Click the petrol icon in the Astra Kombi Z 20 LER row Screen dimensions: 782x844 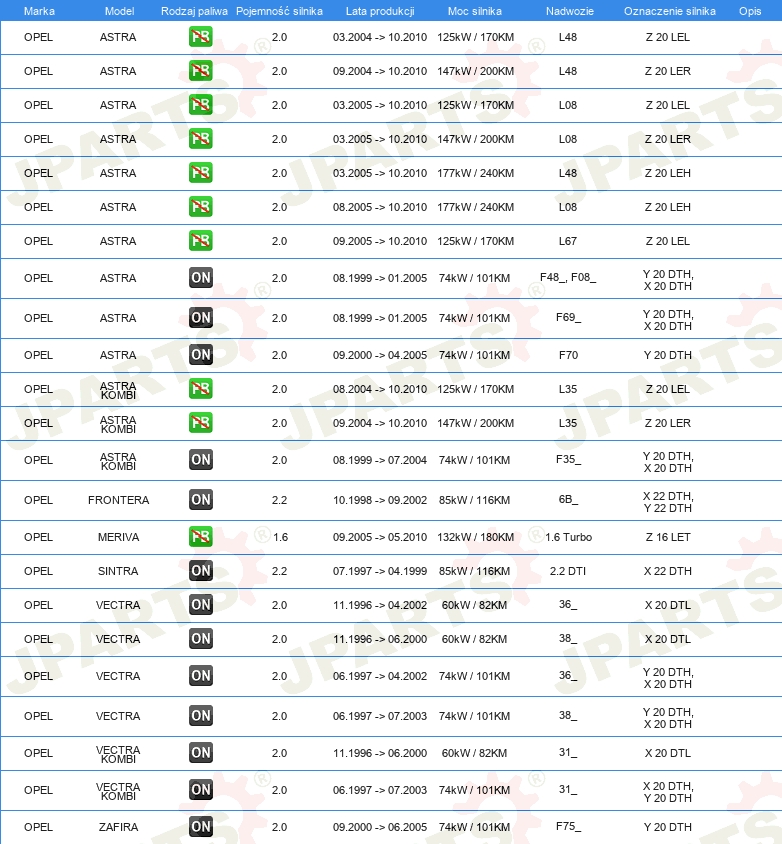pos(200,423)
